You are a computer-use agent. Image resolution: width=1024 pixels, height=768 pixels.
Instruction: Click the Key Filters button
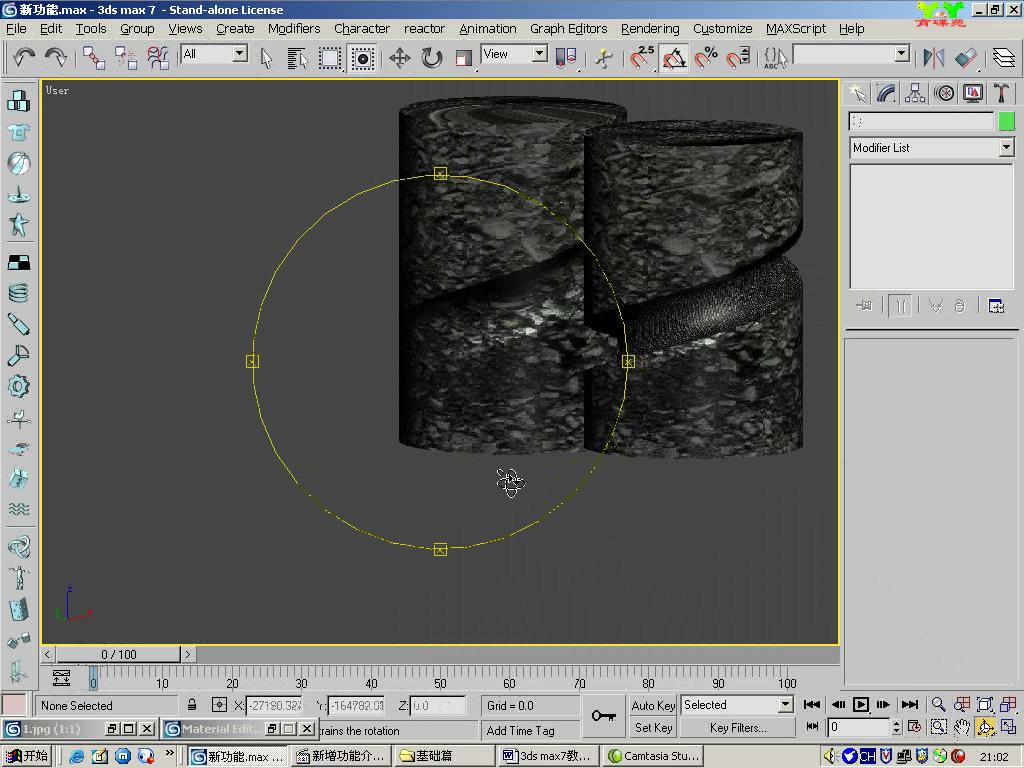[738, 728]
